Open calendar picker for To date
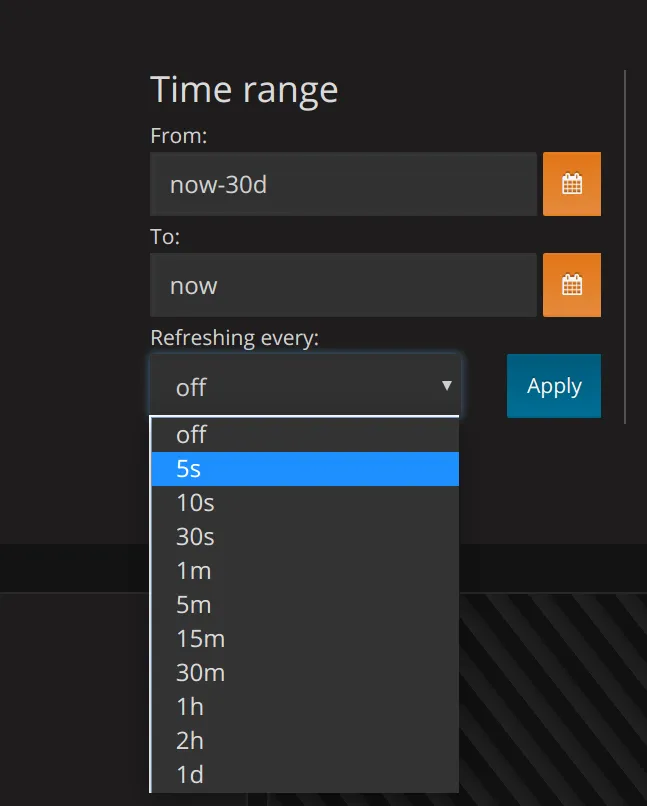This screenshot has width=647, height=806. click(571, 285)
